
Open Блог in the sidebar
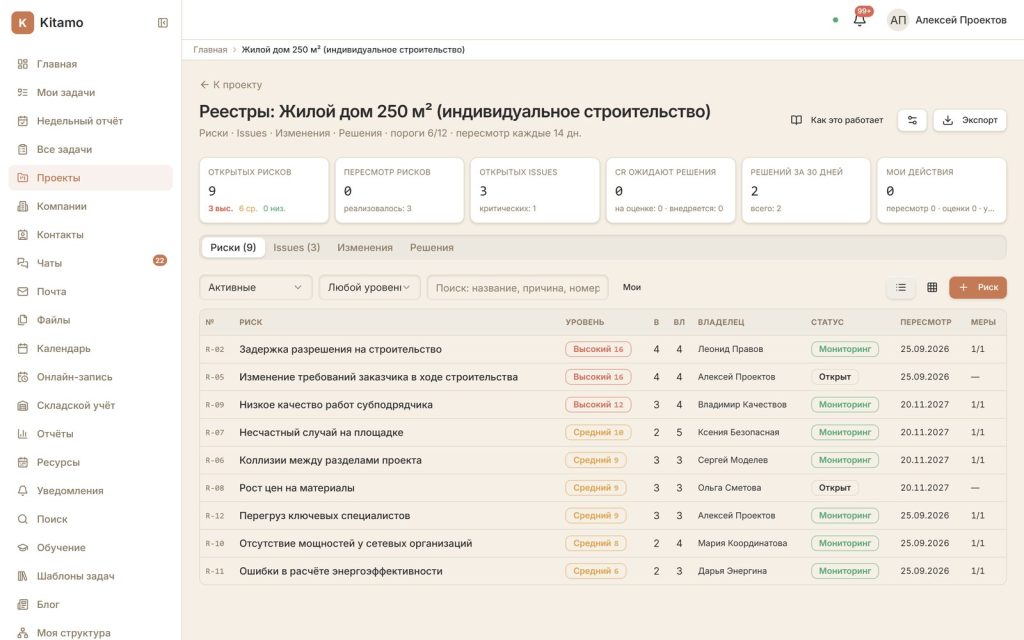click(x=90, y=604)
